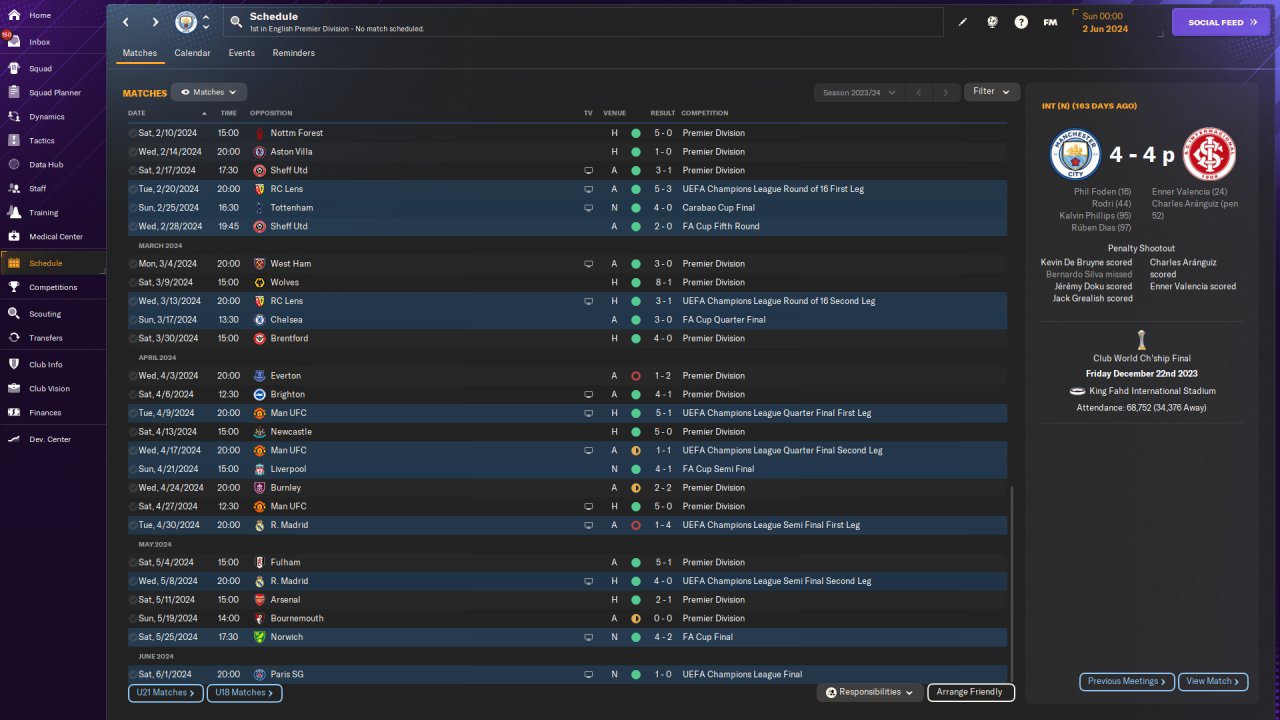Go to the next season arrow
Screen dimensions: 1280x720
(x=946, y=93)
